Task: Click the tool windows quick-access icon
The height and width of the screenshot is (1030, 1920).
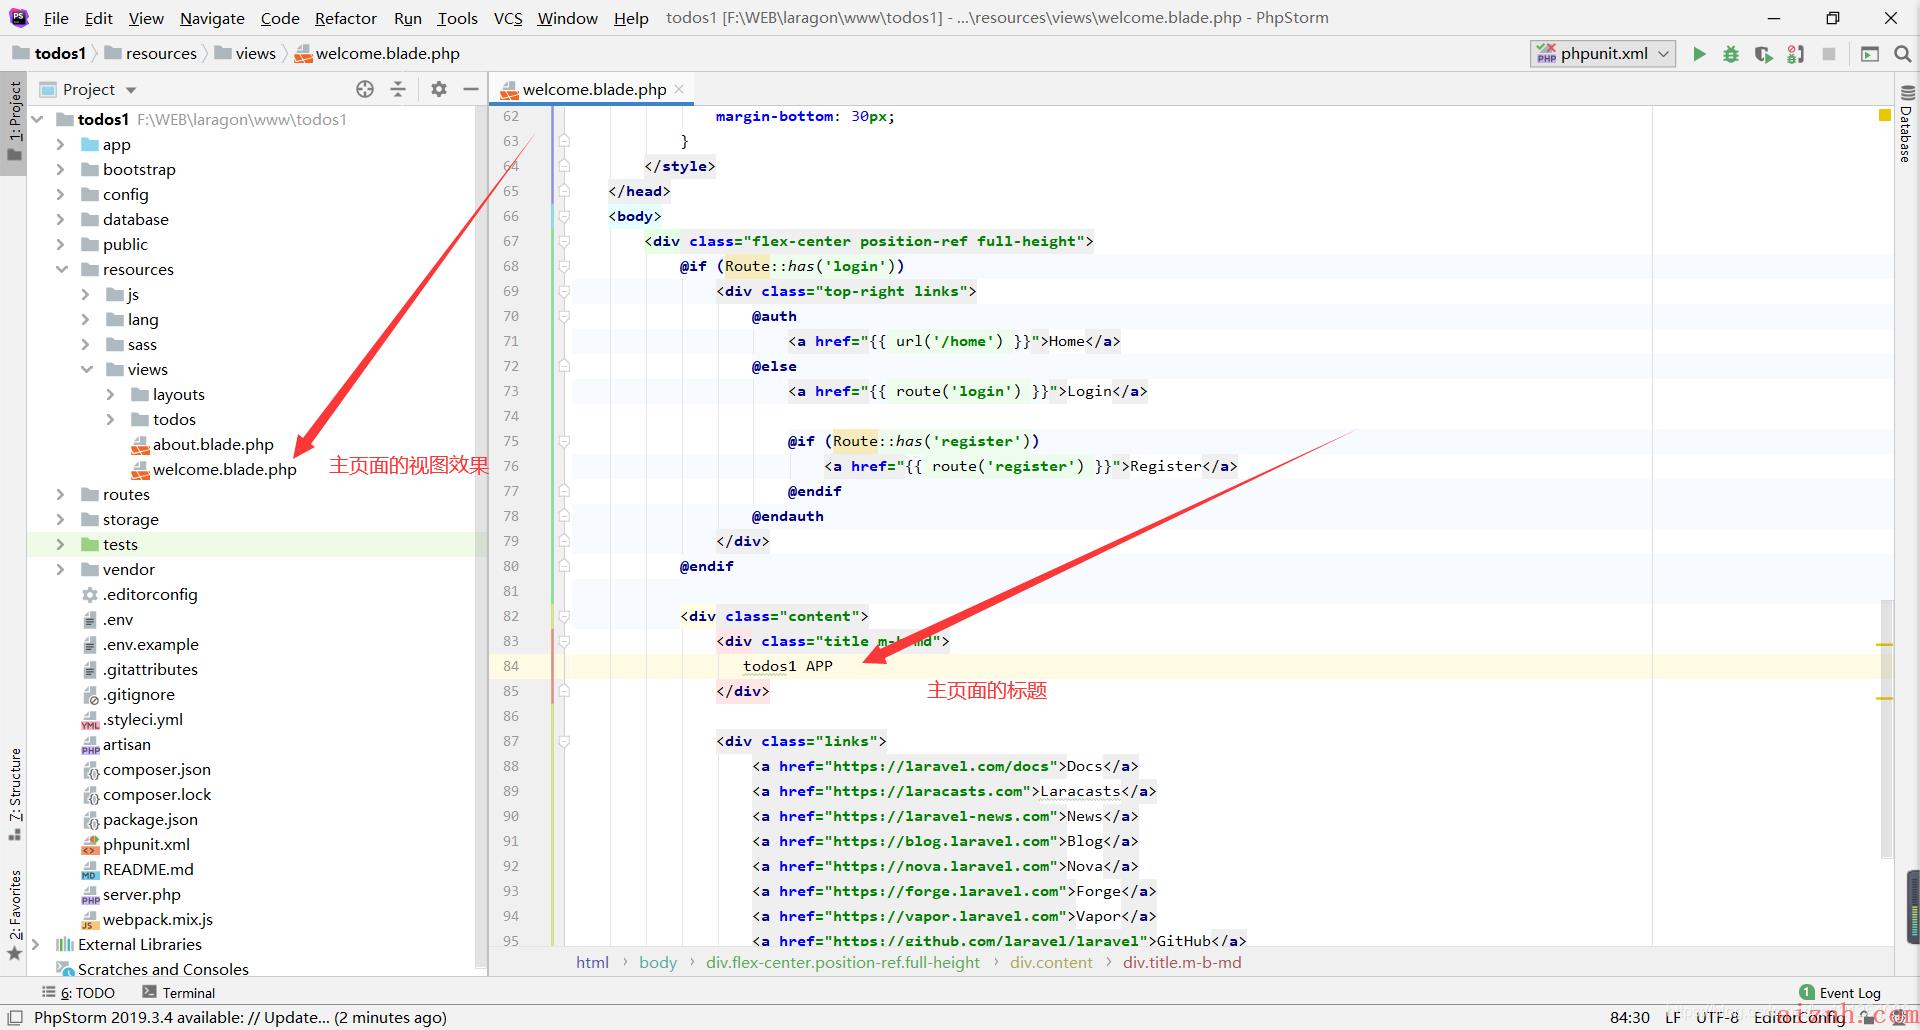Action: (x=15, y=1017)
